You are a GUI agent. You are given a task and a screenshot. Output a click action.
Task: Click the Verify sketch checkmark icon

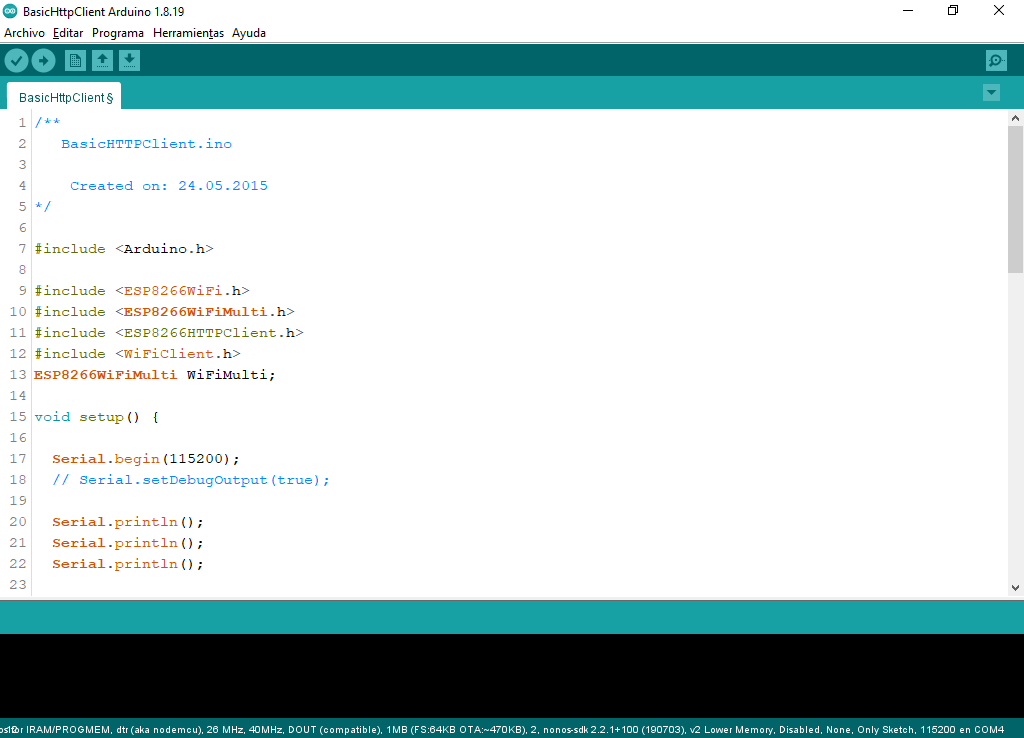click(16, 61)
